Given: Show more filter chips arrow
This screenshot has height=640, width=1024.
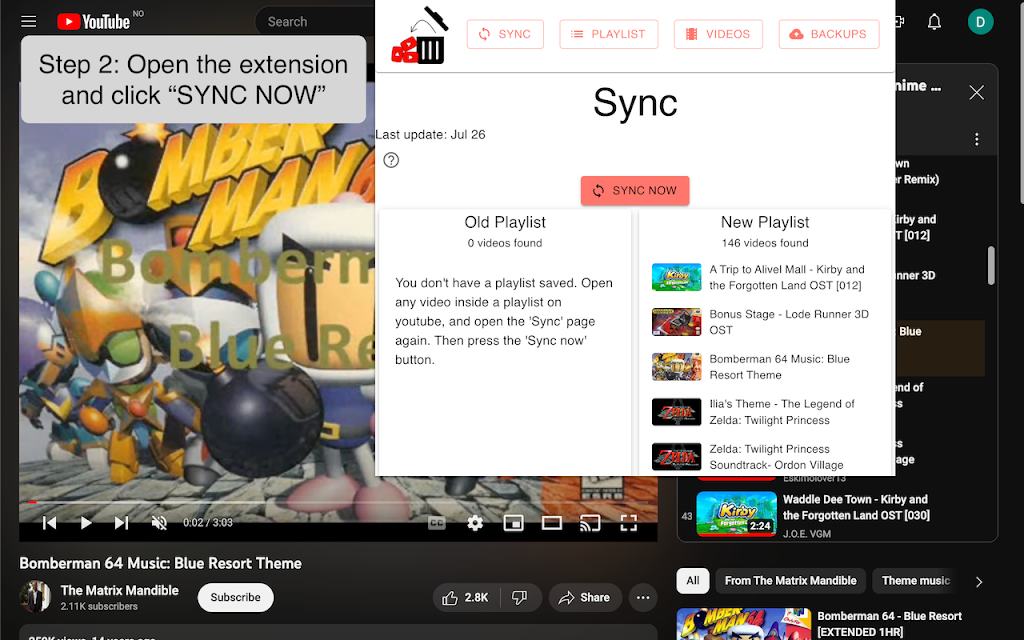Looking at the screenshot, I should 978,581.
